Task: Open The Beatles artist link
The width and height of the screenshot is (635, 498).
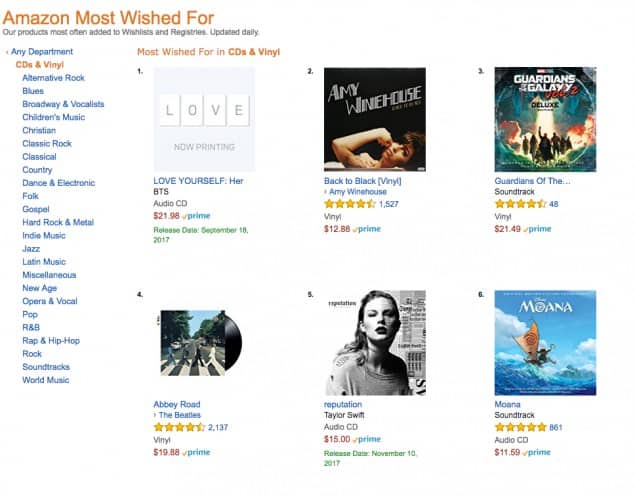Action: point(180,415)
